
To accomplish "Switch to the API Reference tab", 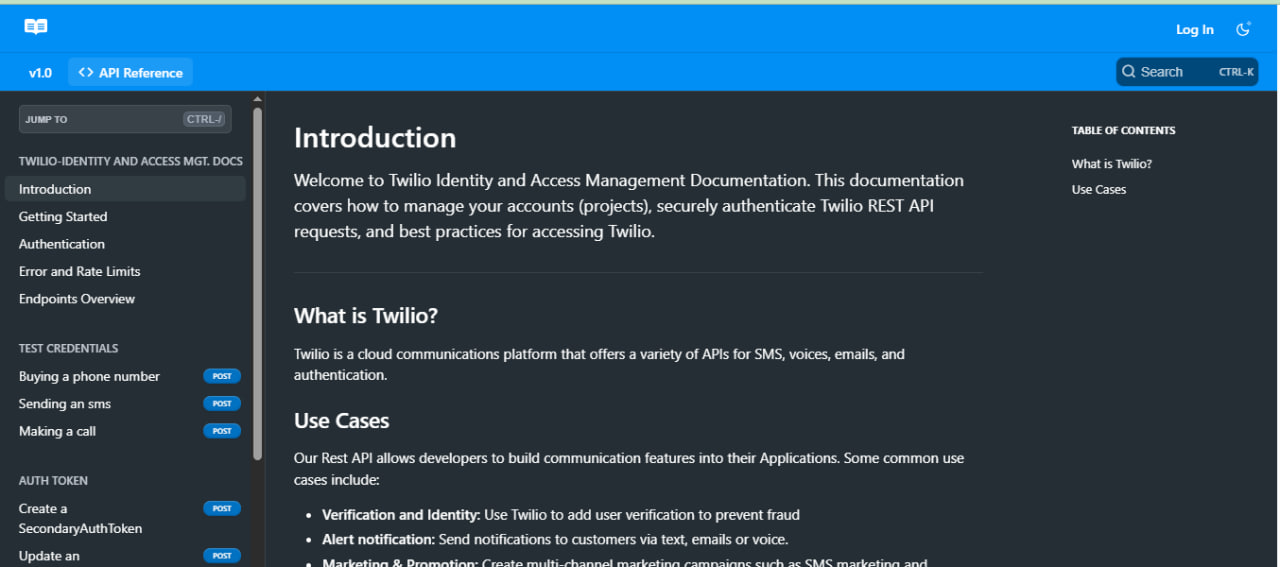I will [130, 72].
